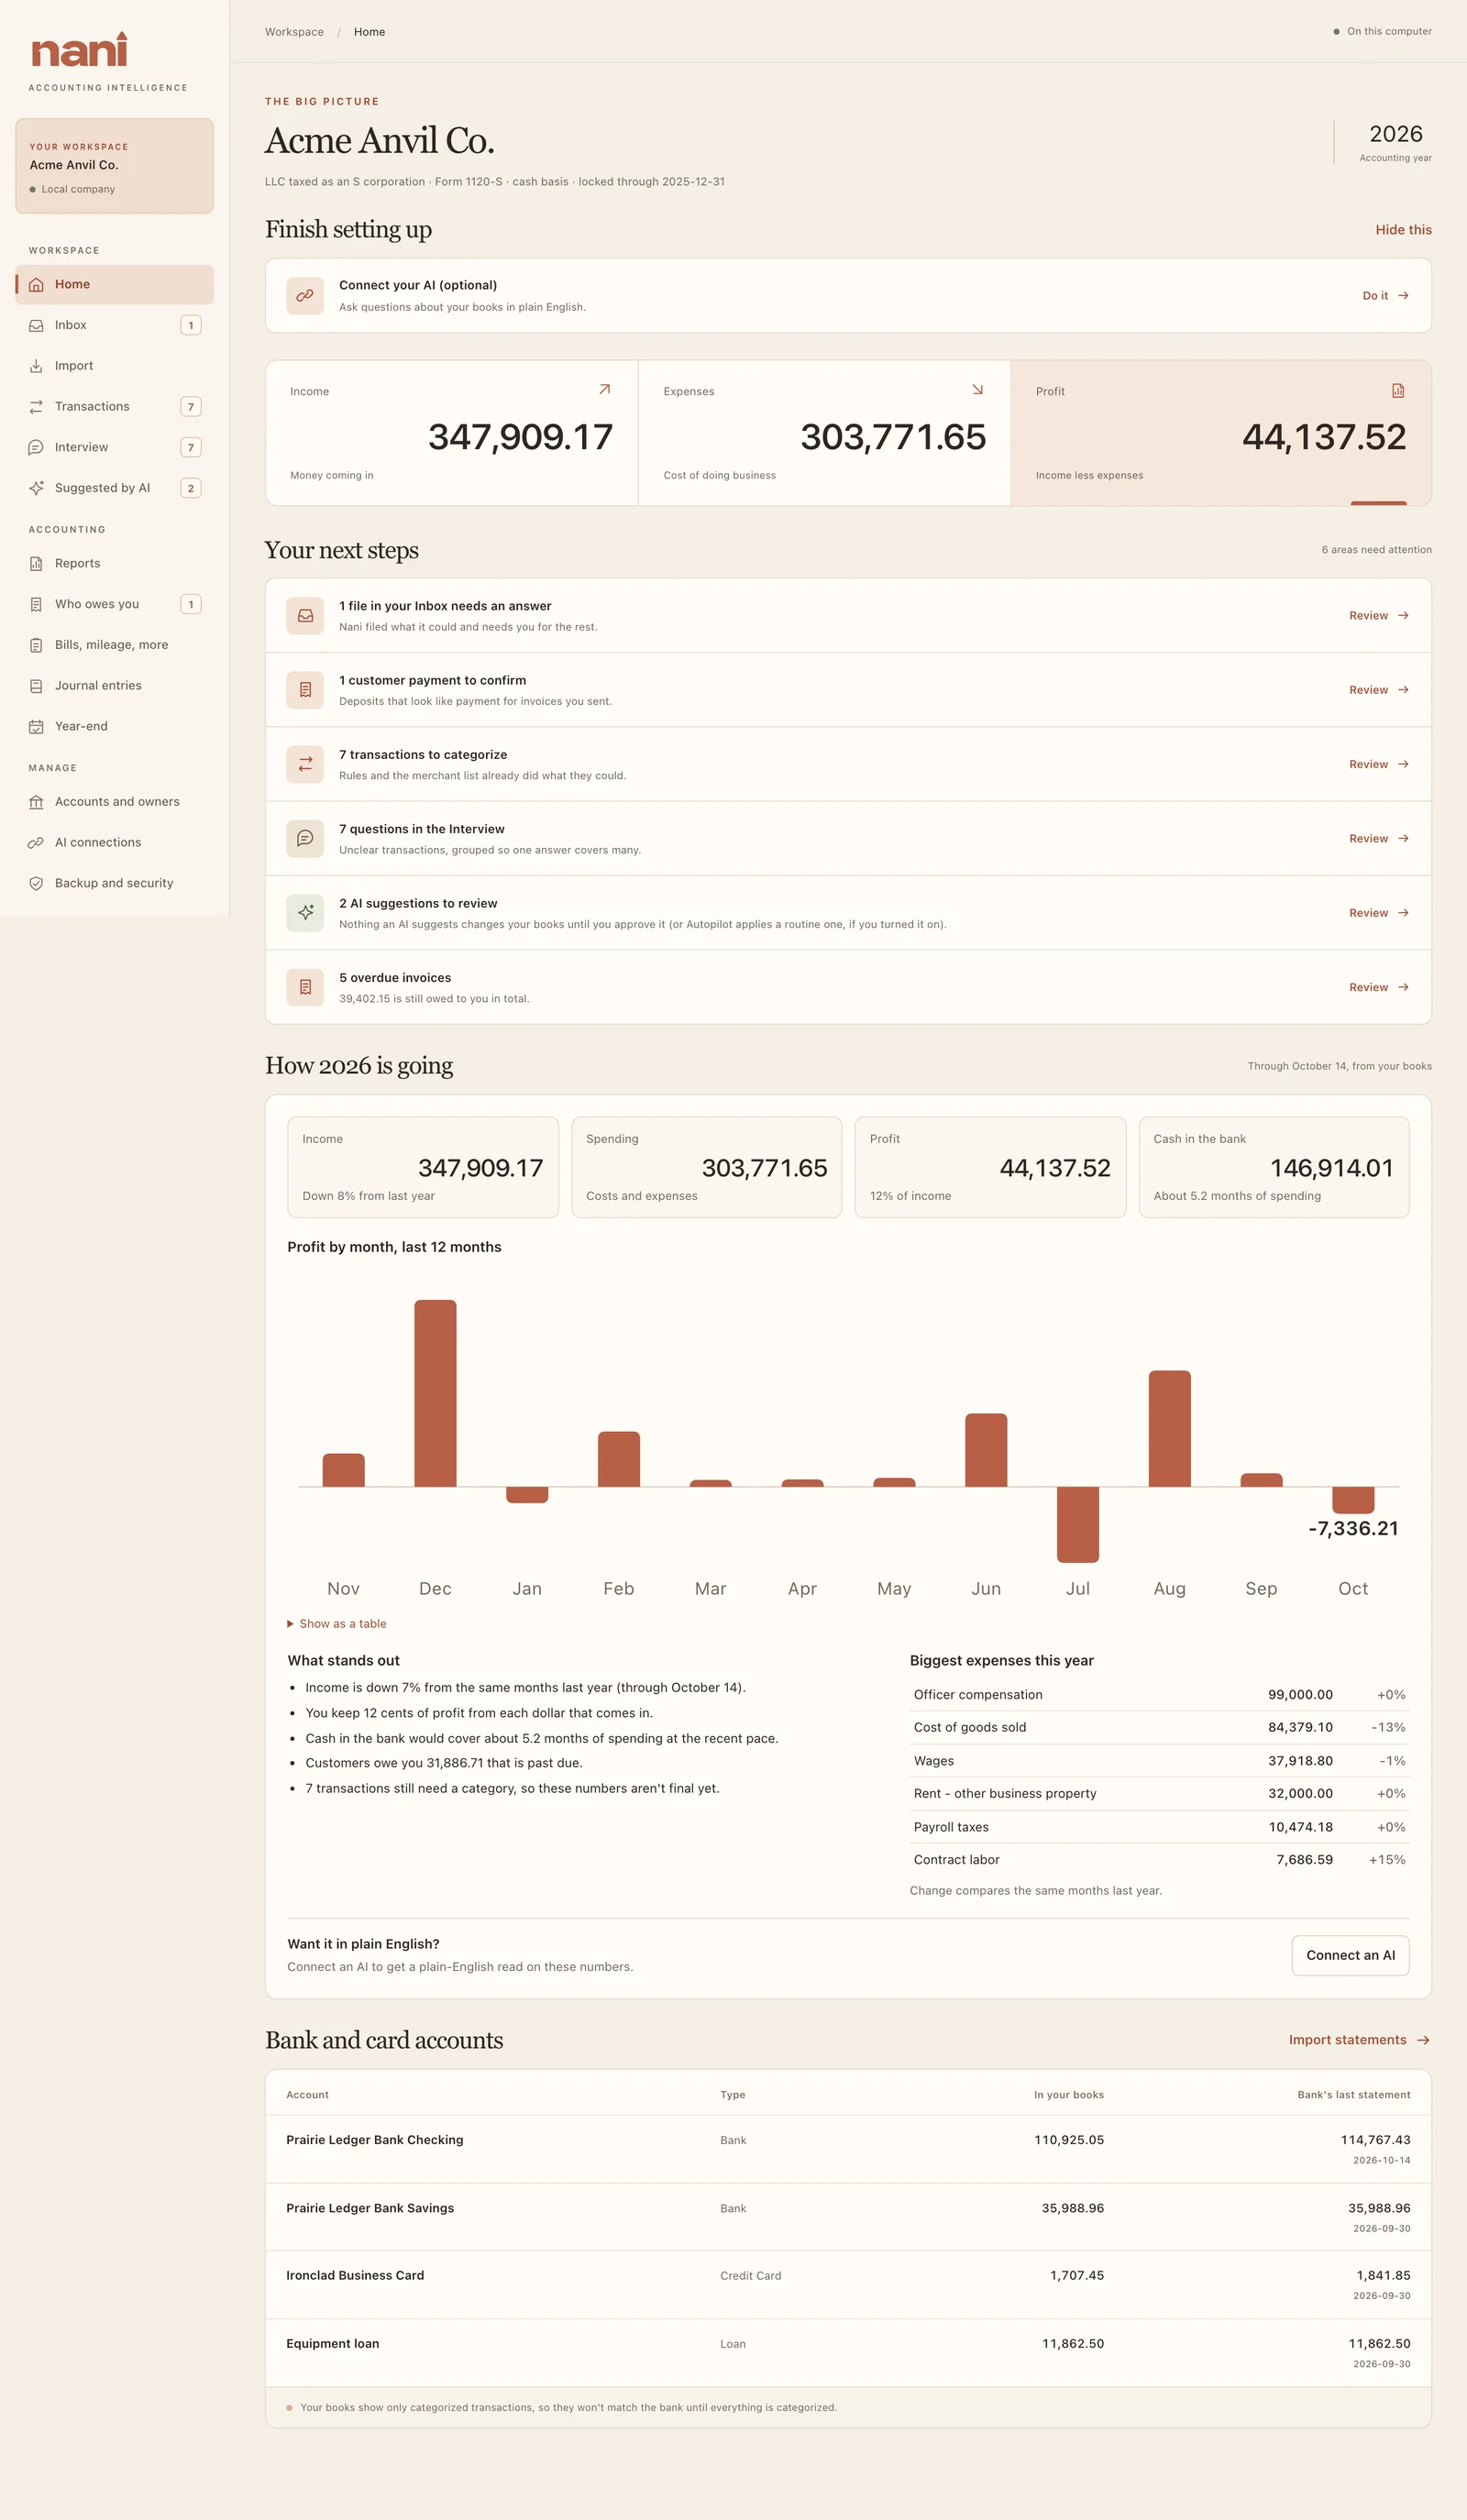Click the Cash in the bank summary card
The width and height of the screenshot is (1467, 2520).
pos(1274,1168)
